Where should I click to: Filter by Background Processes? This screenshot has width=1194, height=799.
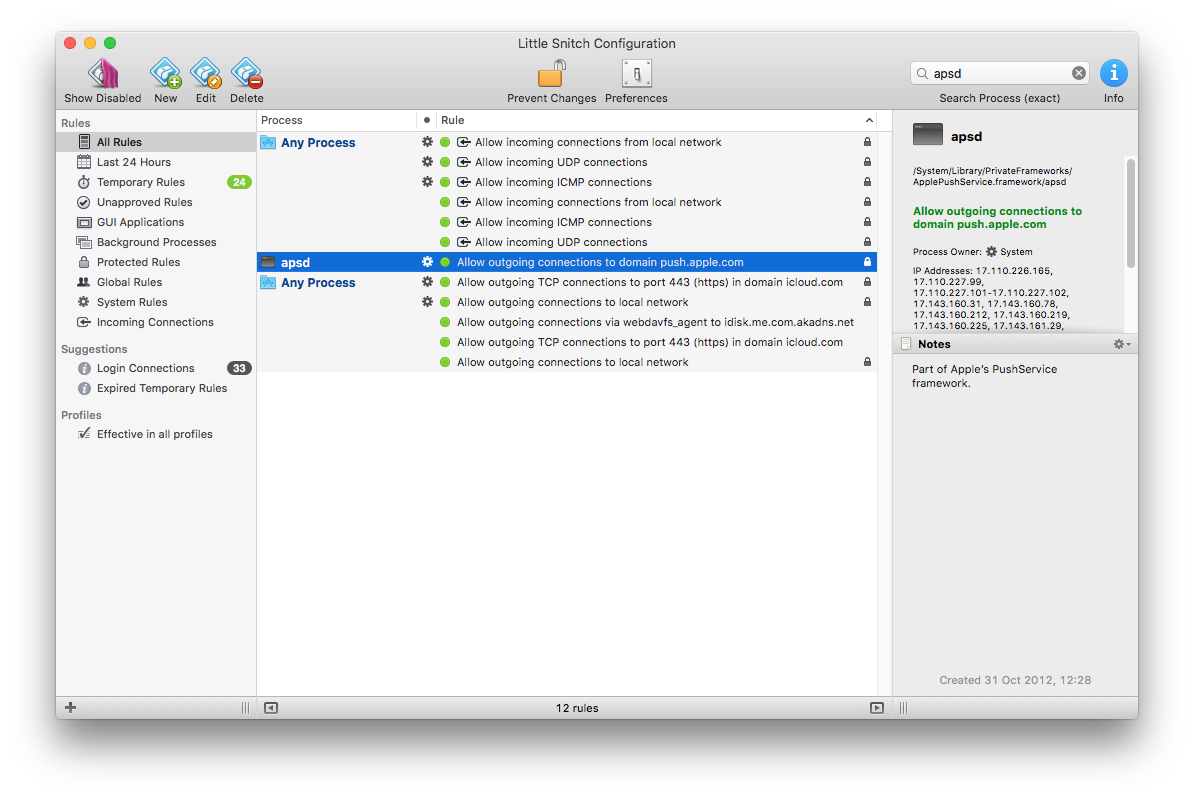(x=156, y=241)
